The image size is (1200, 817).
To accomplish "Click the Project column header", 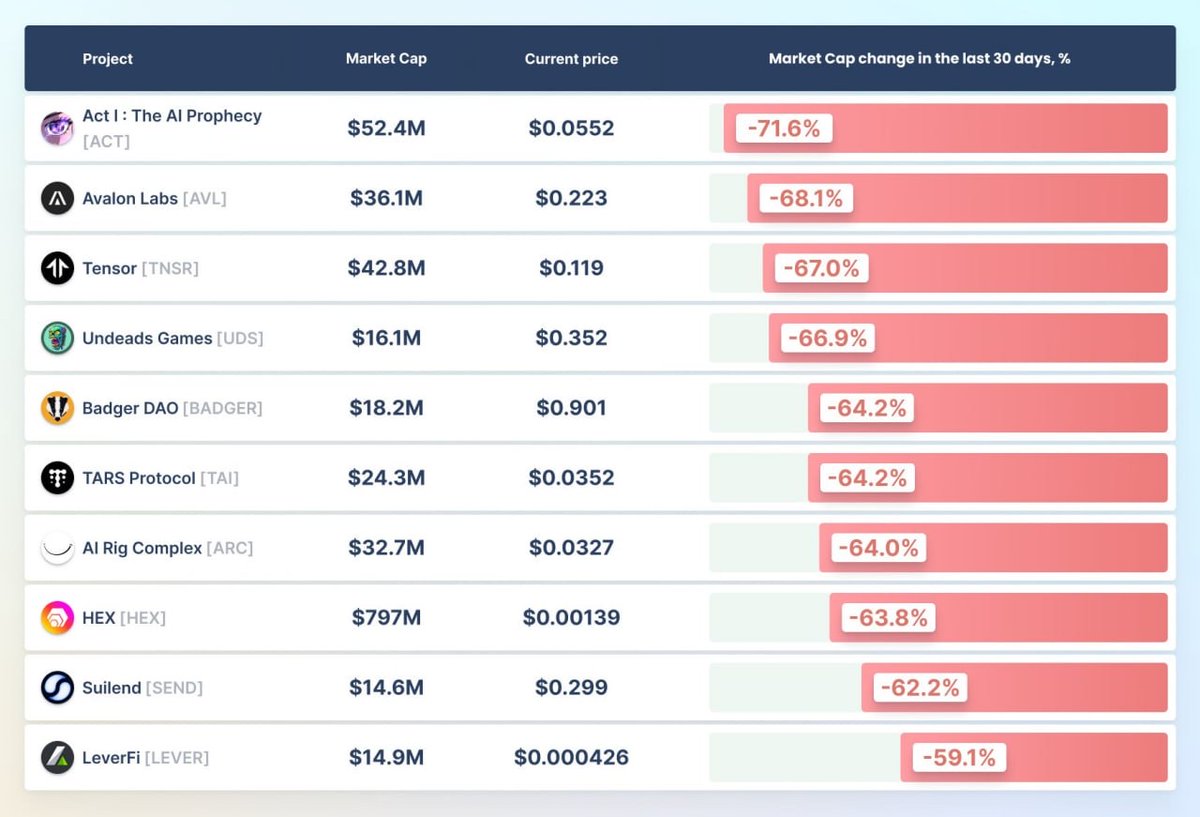I will pyautogui.click(x=107, y=59).
